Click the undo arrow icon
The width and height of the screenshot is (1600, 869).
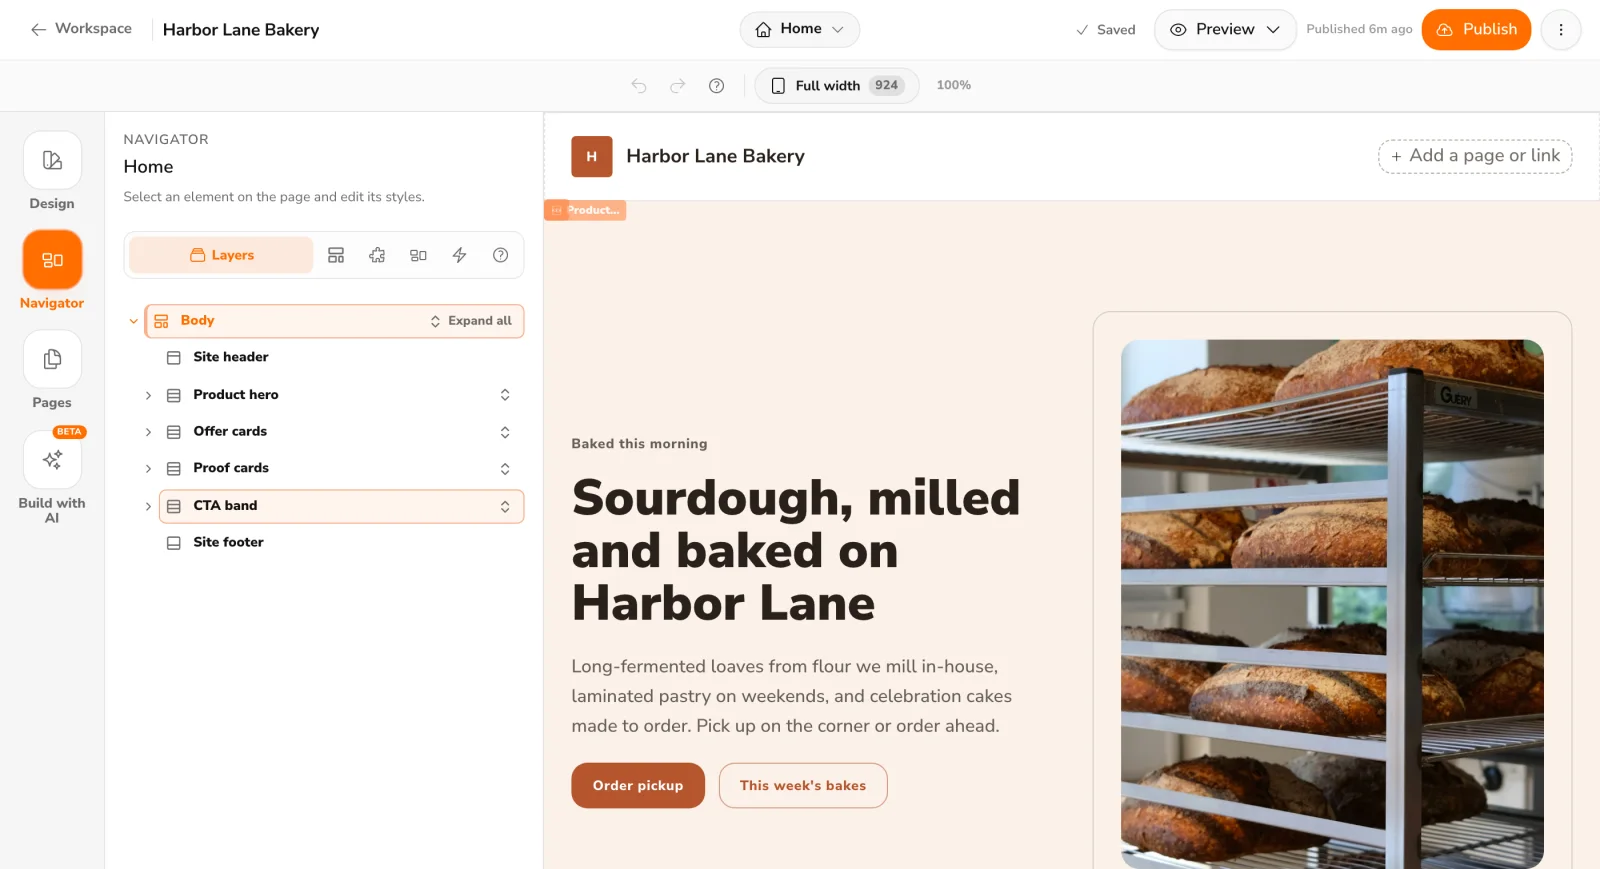point(639,86)
